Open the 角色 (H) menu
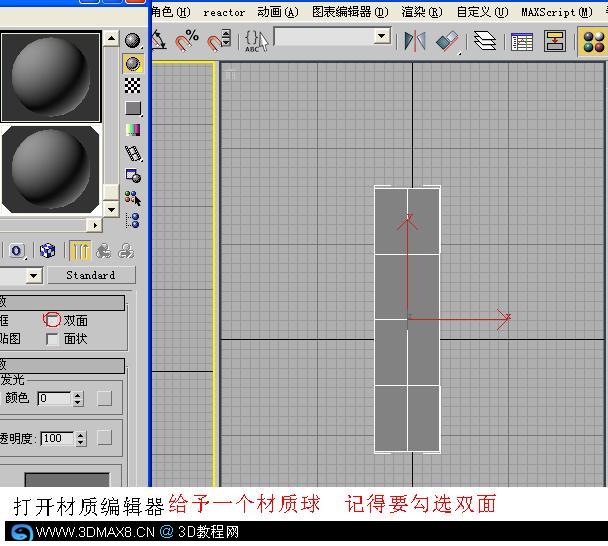 tap(171, 12)
